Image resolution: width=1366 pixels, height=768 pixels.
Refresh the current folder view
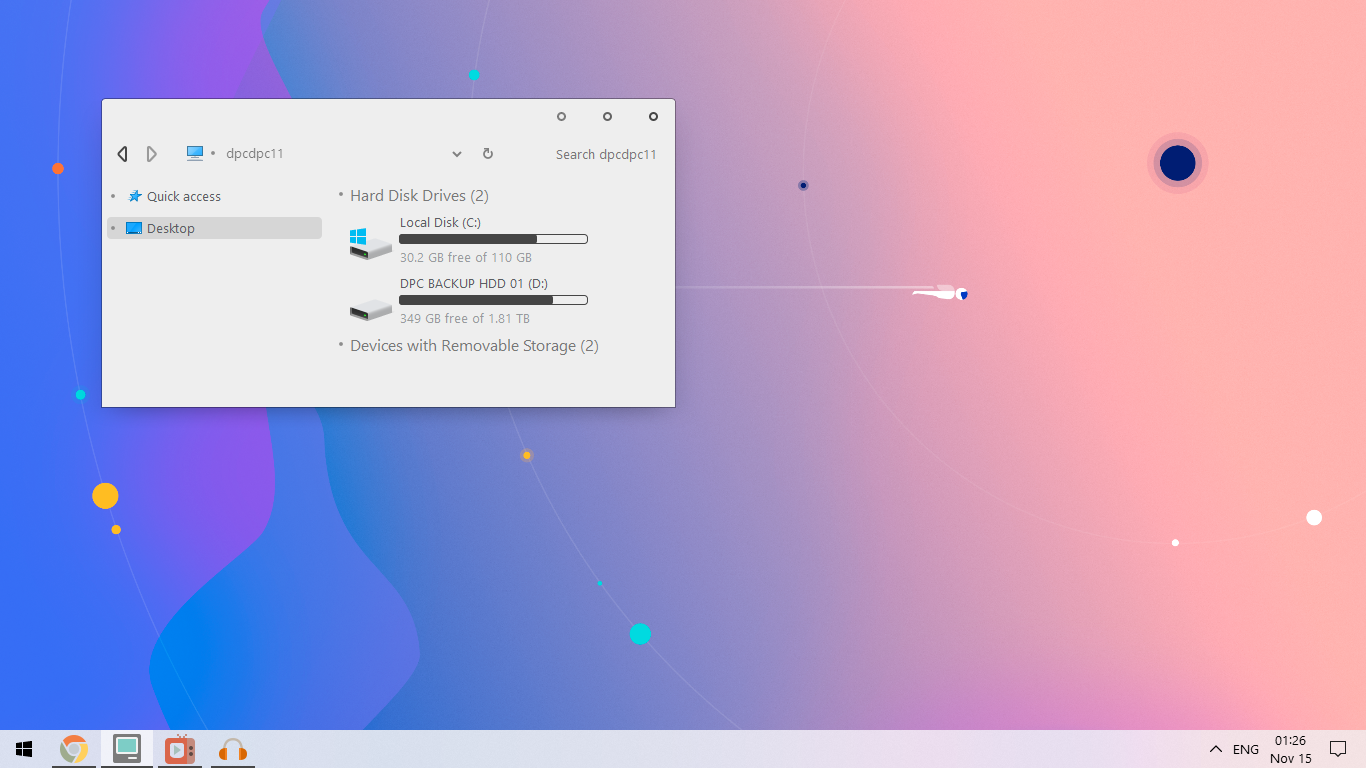click(488, 154)
